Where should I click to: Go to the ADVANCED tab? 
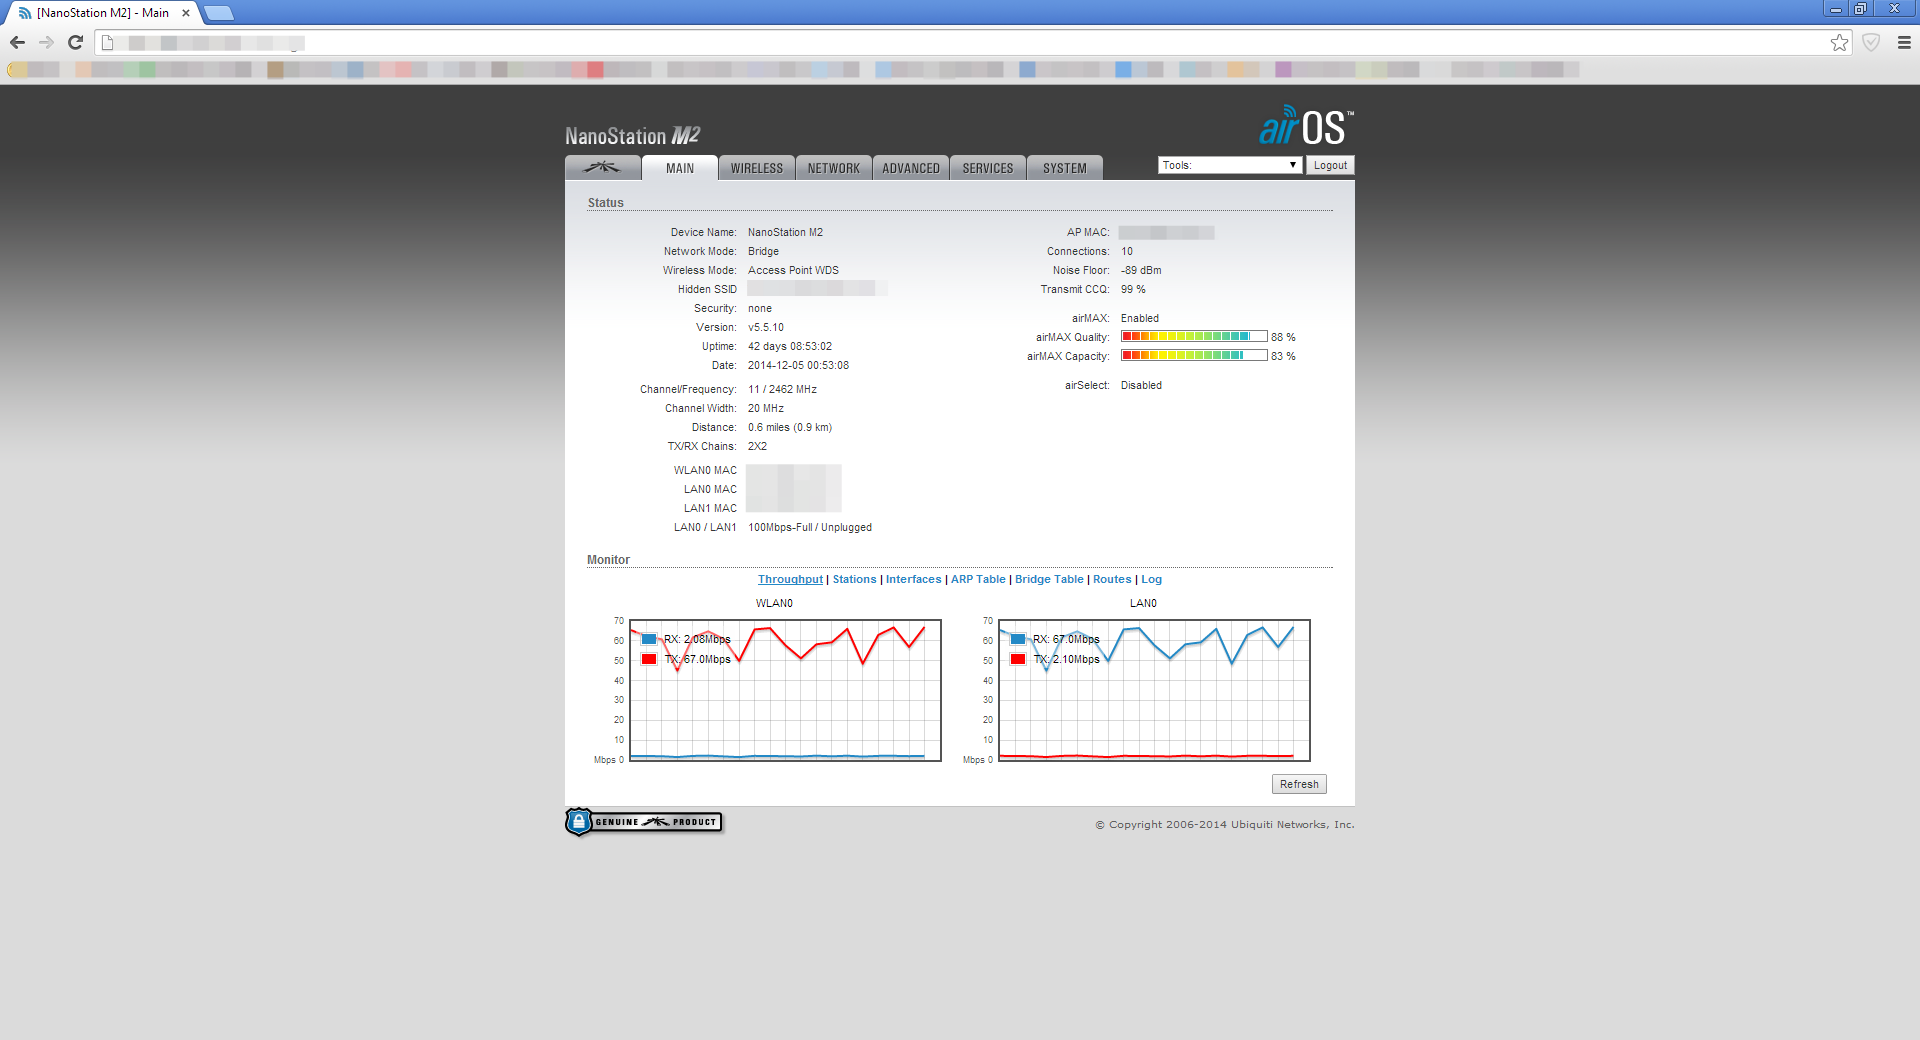911,168
